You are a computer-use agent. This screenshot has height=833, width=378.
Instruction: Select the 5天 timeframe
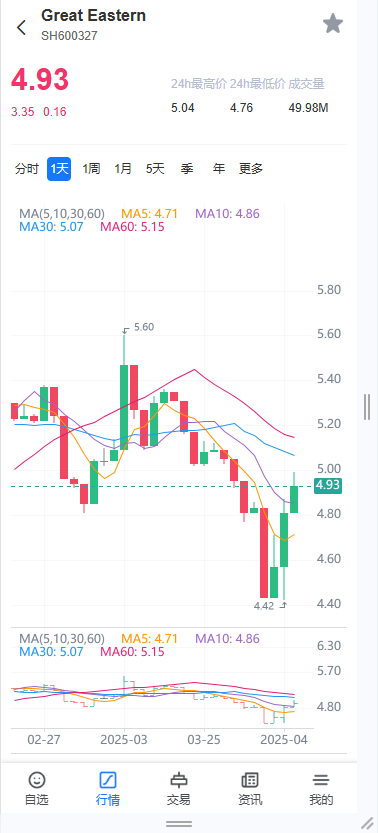(155, 169)
